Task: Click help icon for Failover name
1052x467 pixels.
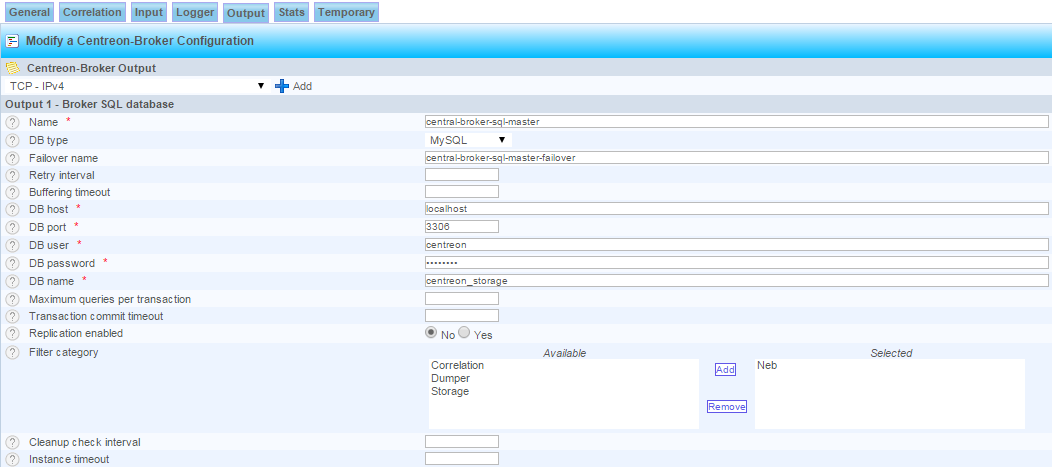Action: pos(12,158)
